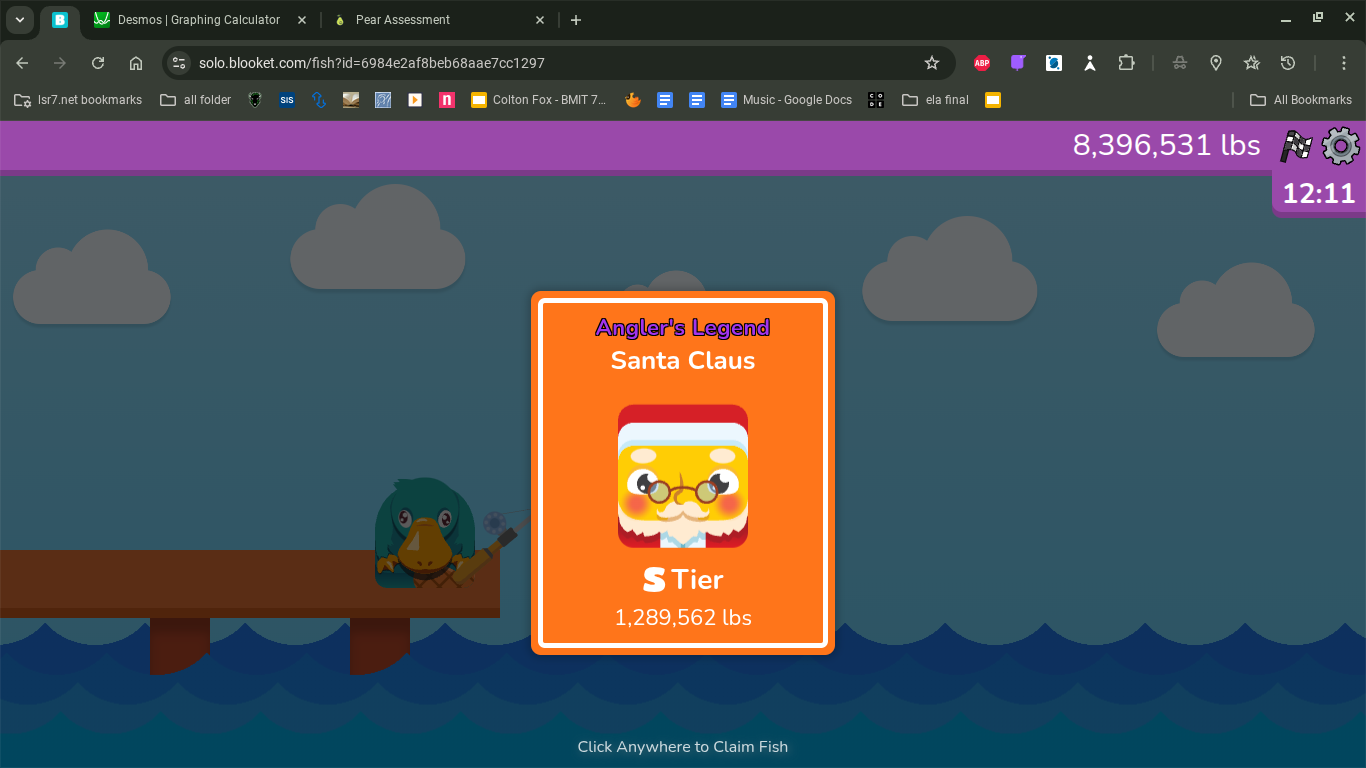
Task: Expand the tab search dropdown arrow
Action: [x=19, y=20]
